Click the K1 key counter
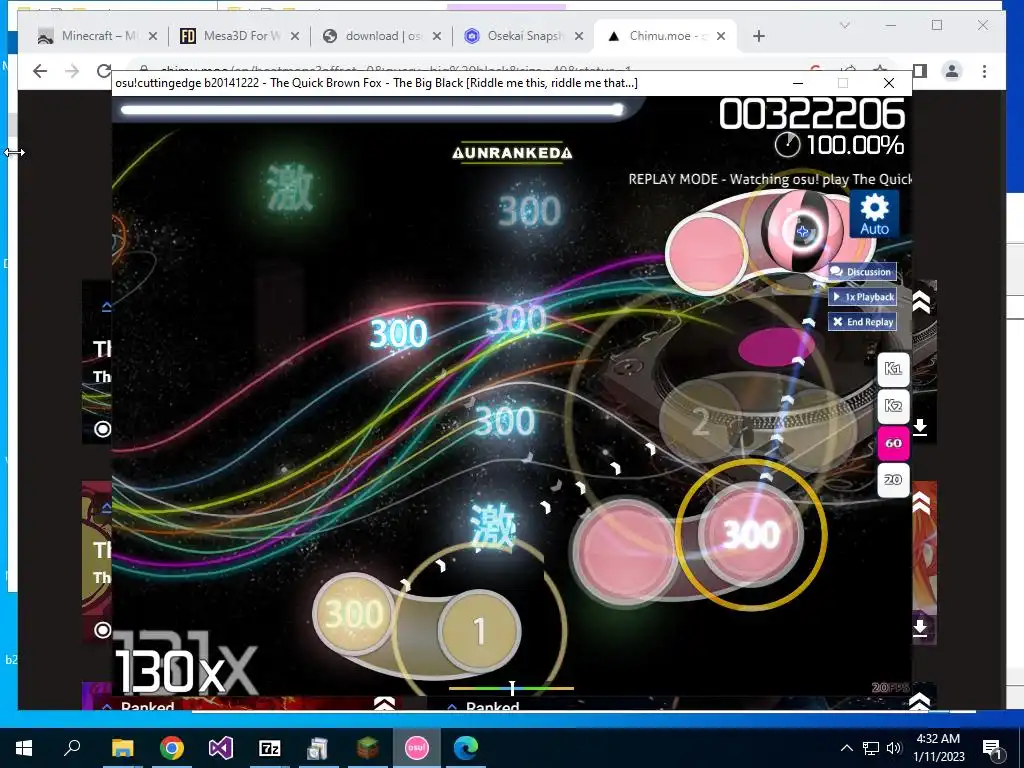 click(893, 368)
